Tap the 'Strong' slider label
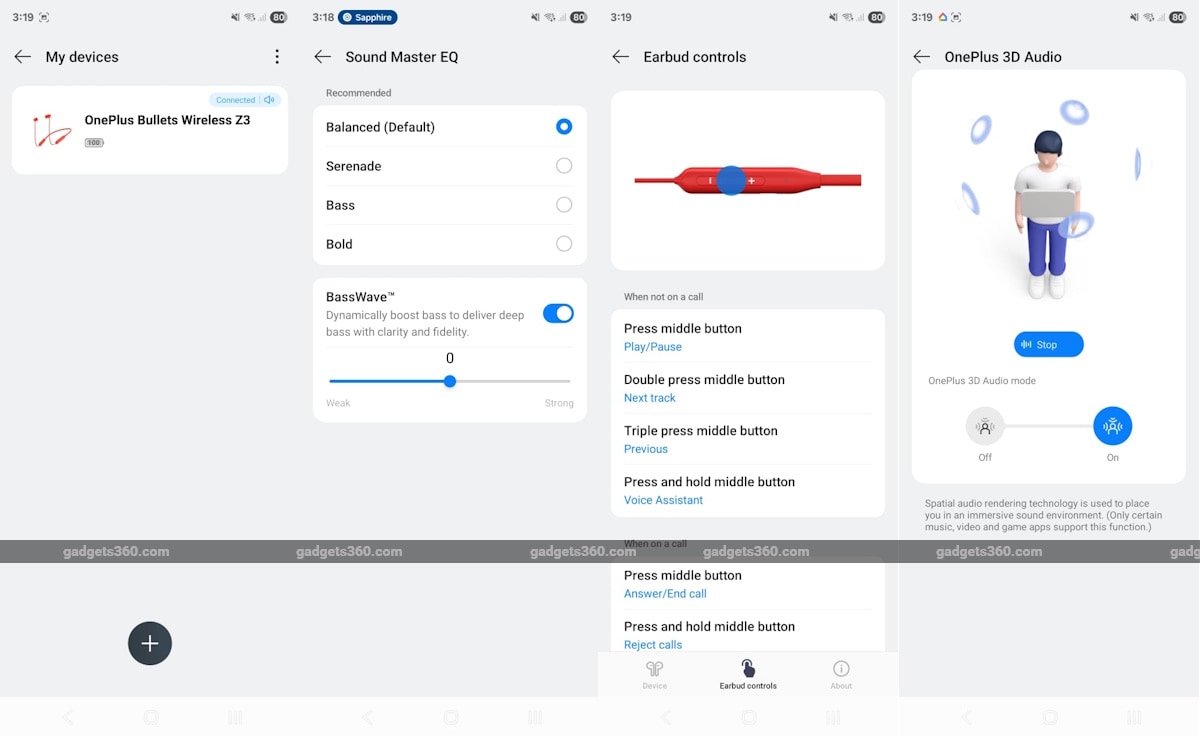Image resolution: width=1200 pixels, height=736 pixels. tap(559, 403)
